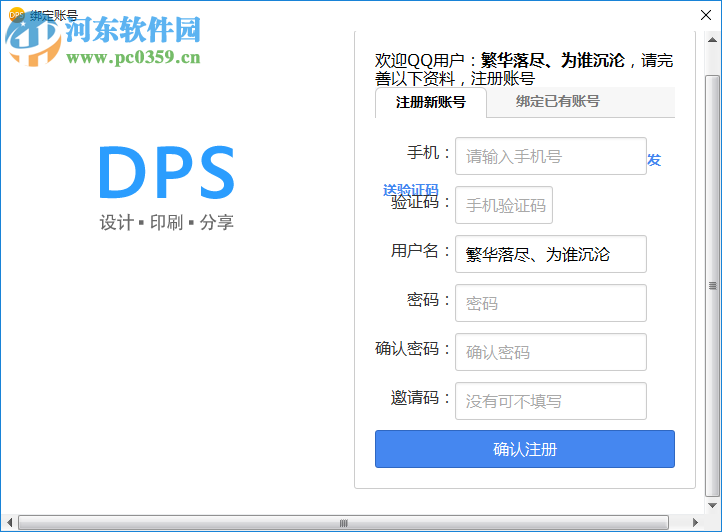
Task: Select the 密码 password input box
Action: [x=551, y=303]
